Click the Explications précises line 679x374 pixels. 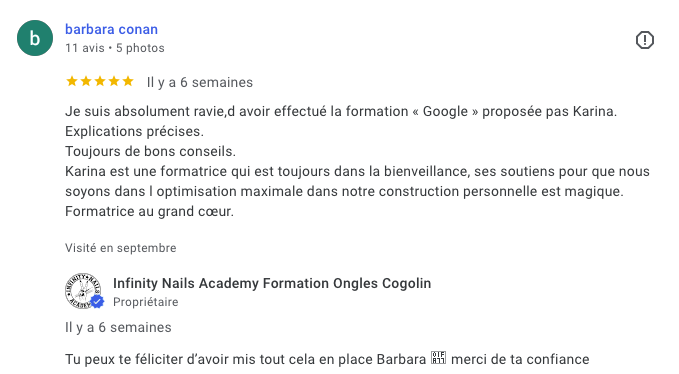pyautogui.click(x=134, y=131)
